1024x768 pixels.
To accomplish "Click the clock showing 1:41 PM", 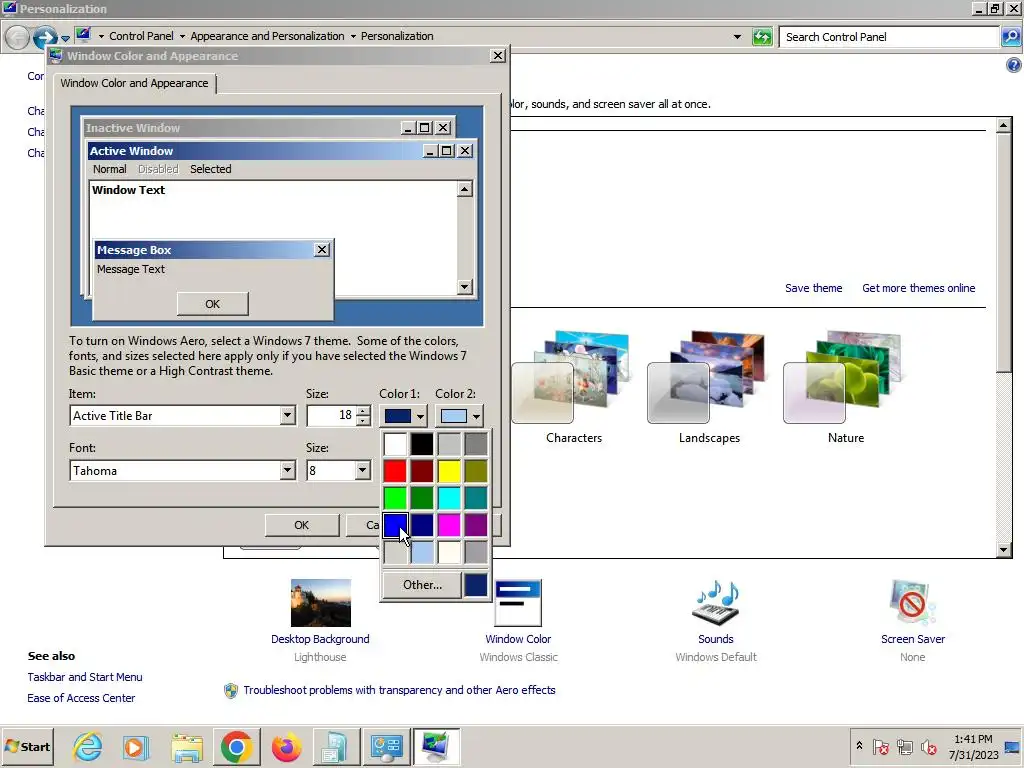I will point(973,739).
